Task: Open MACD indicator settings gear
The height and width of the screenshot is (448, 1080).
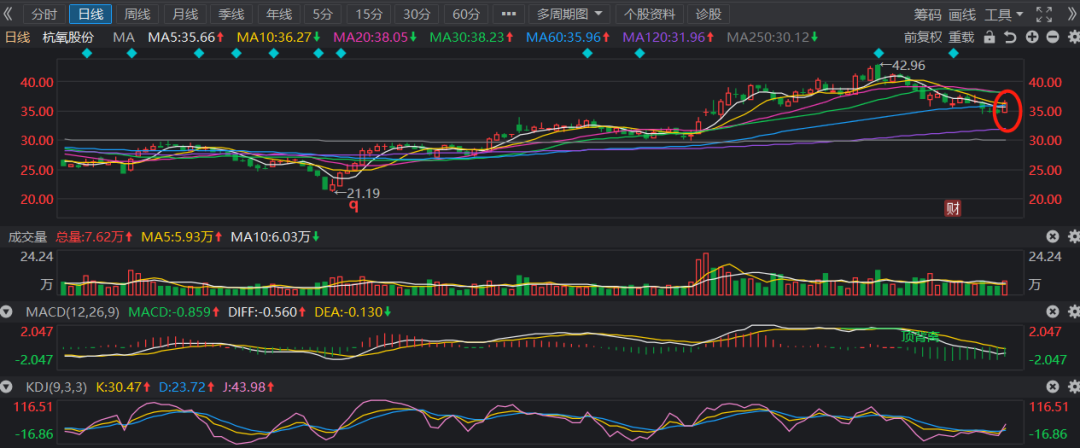Action: click(x=1072, y=312)
